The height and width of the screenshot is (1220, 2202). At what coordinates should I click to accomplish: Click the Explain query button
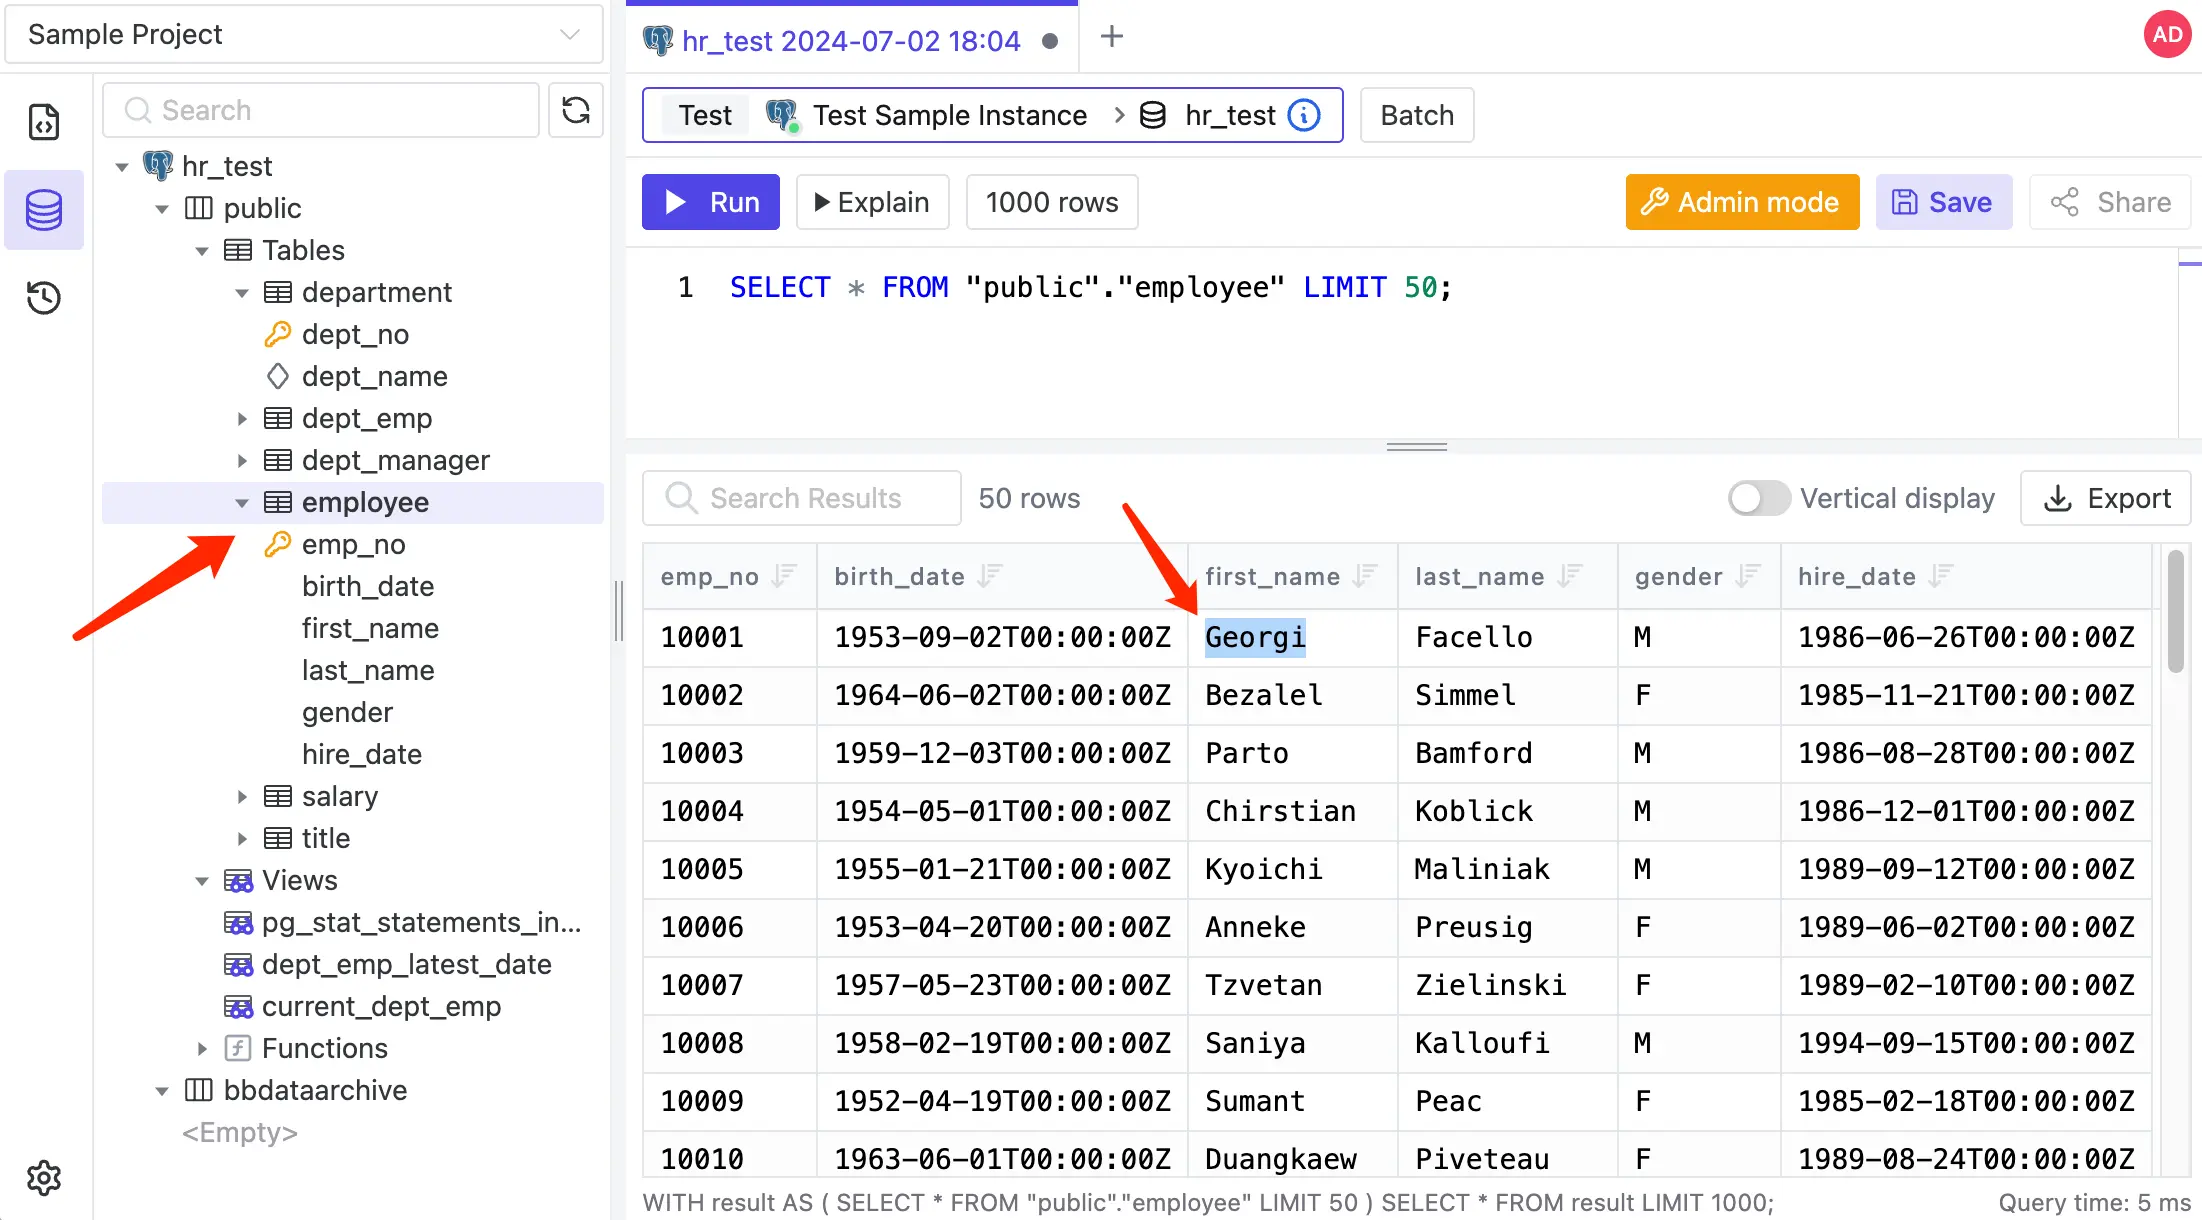(871, 203)
